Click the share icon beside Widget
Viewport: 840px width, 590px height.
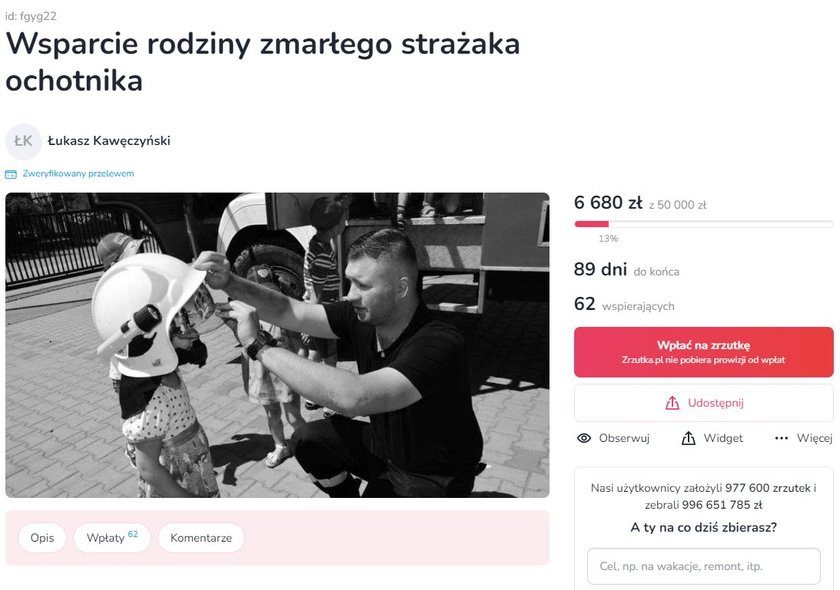[688, 438]
